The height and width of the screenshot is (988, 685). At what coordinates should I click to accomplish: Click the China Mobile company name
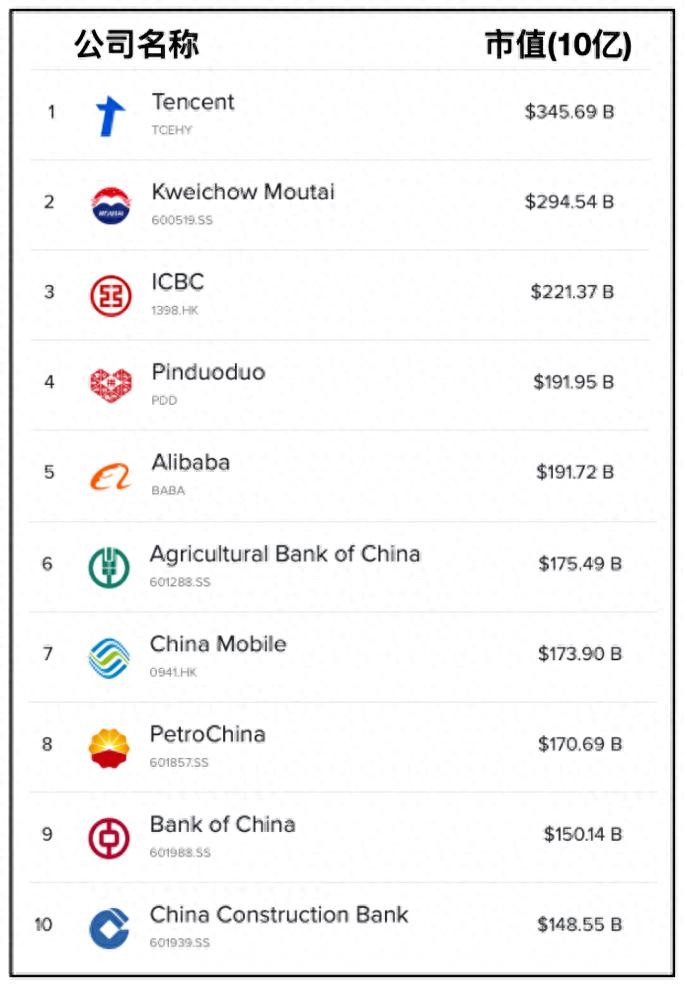[x=218, y=644]
